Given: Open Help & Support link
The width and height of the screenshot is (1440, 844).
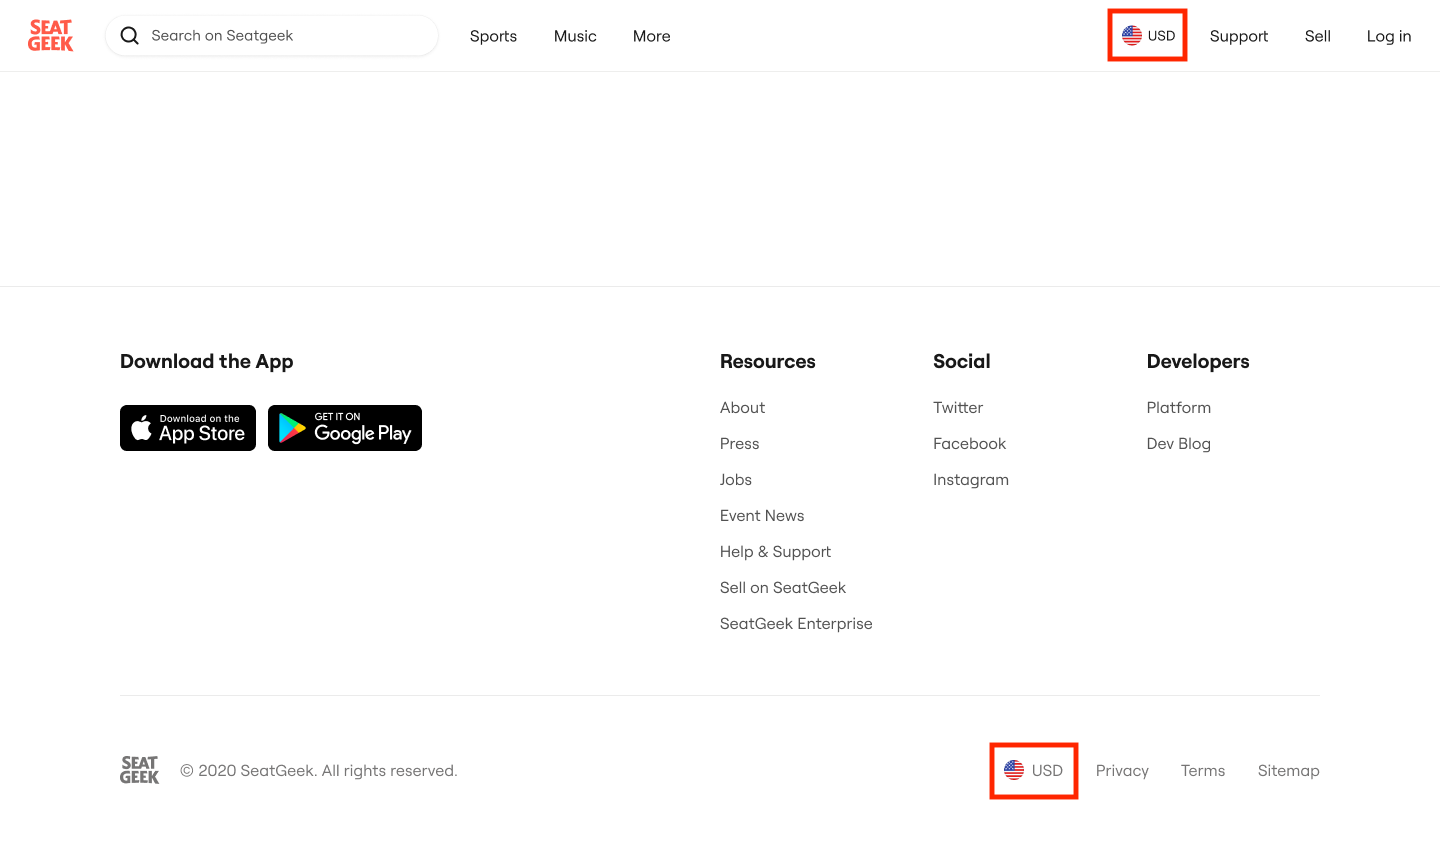Looking at the screenshot, I should [775, 552].
